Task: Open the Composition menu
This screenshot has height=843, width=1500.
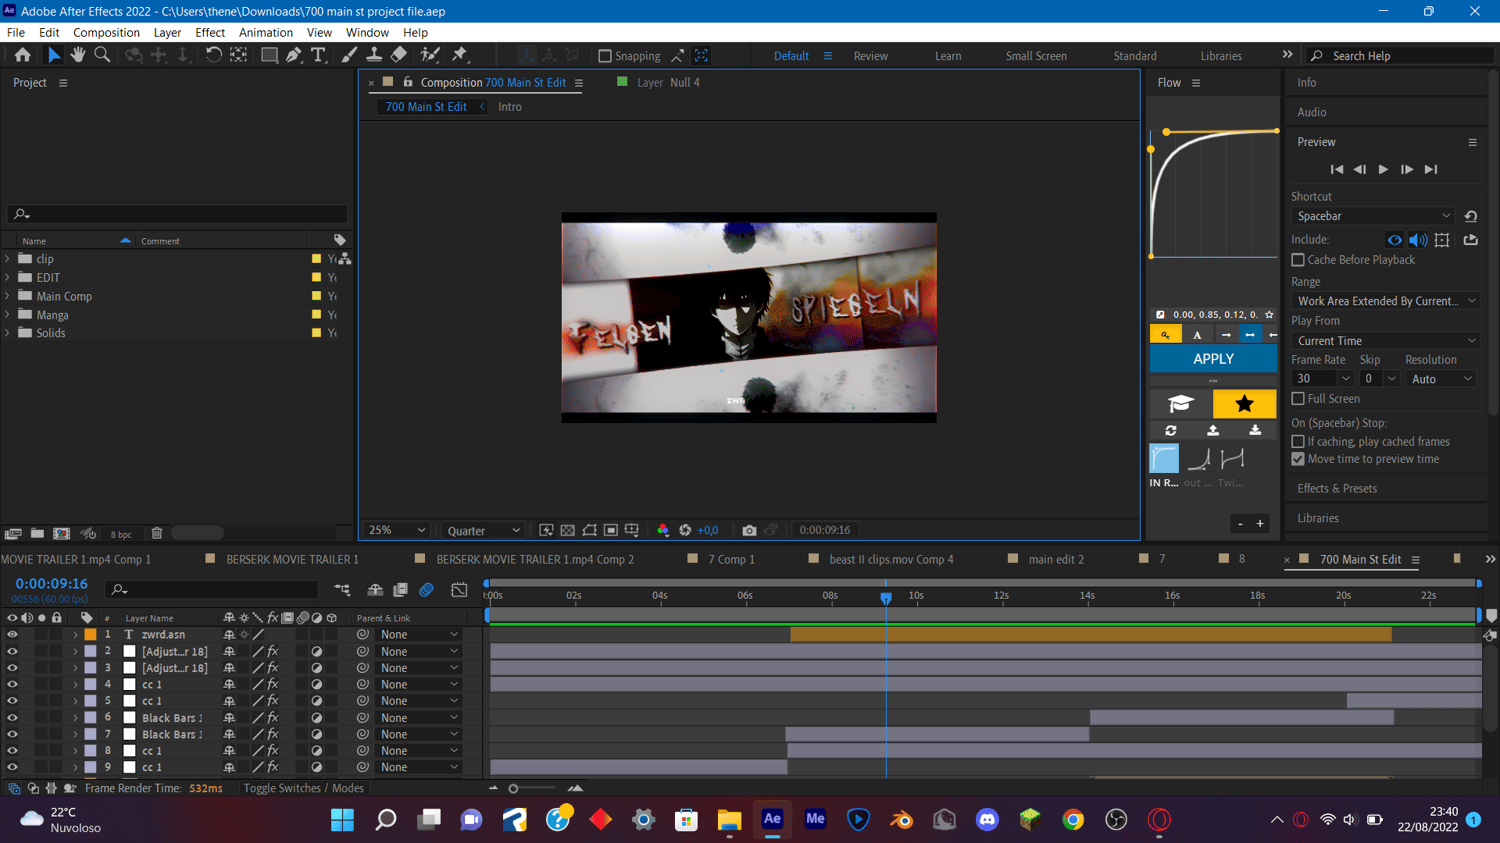Action: tap(106, 33)
